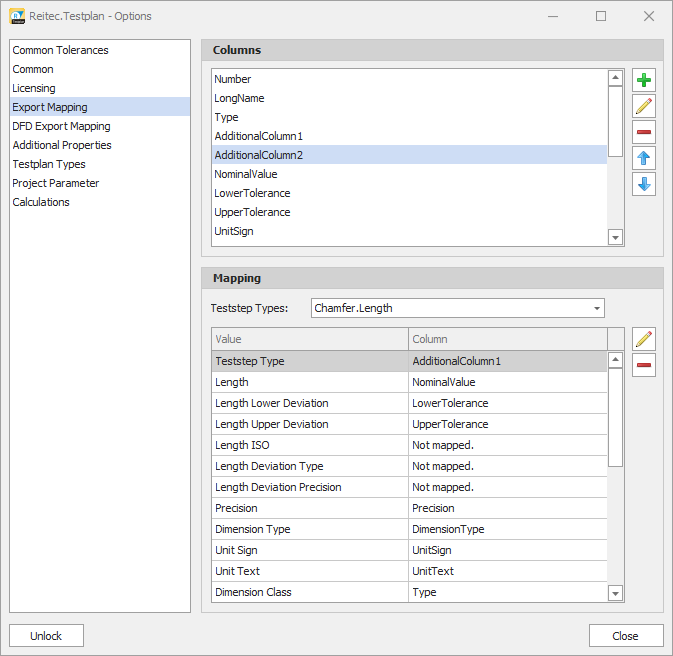Edit mapping with pencil icon beside Mapping table
Screen dimensions: 673x656
click(x=644, y=340)
